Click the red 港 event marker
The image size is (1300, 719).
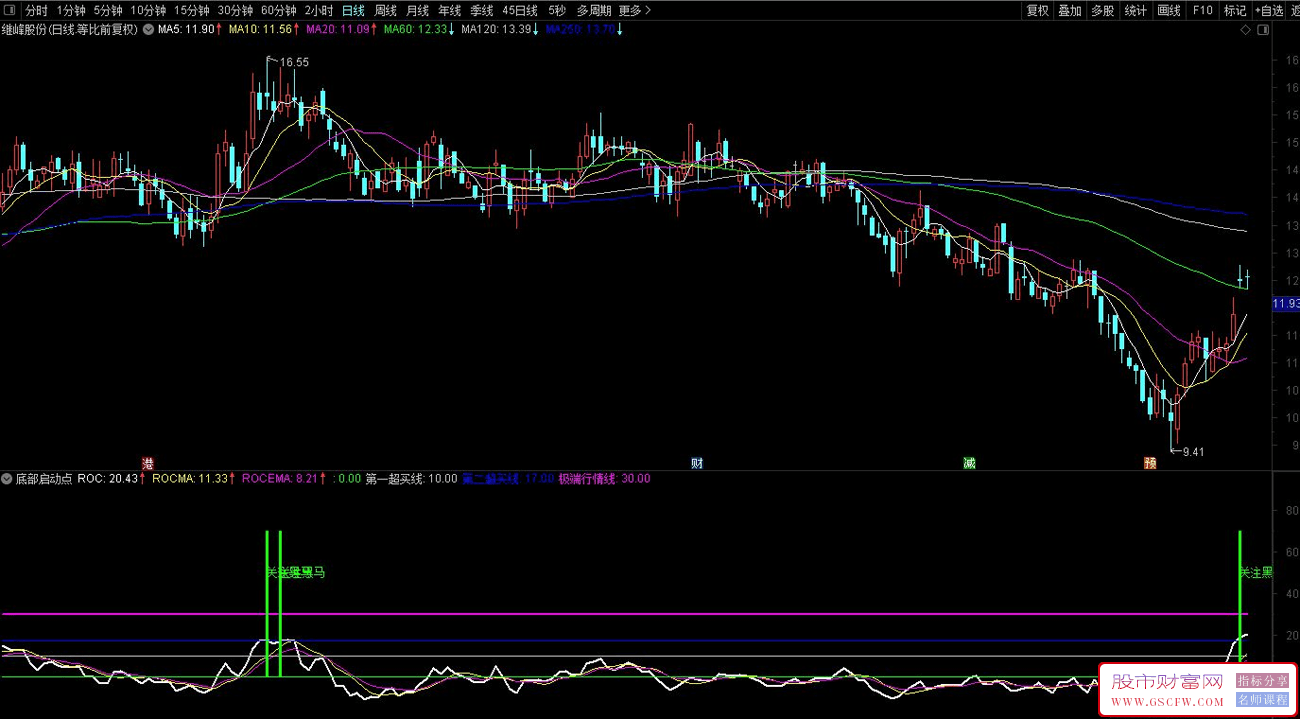(148, 463)
